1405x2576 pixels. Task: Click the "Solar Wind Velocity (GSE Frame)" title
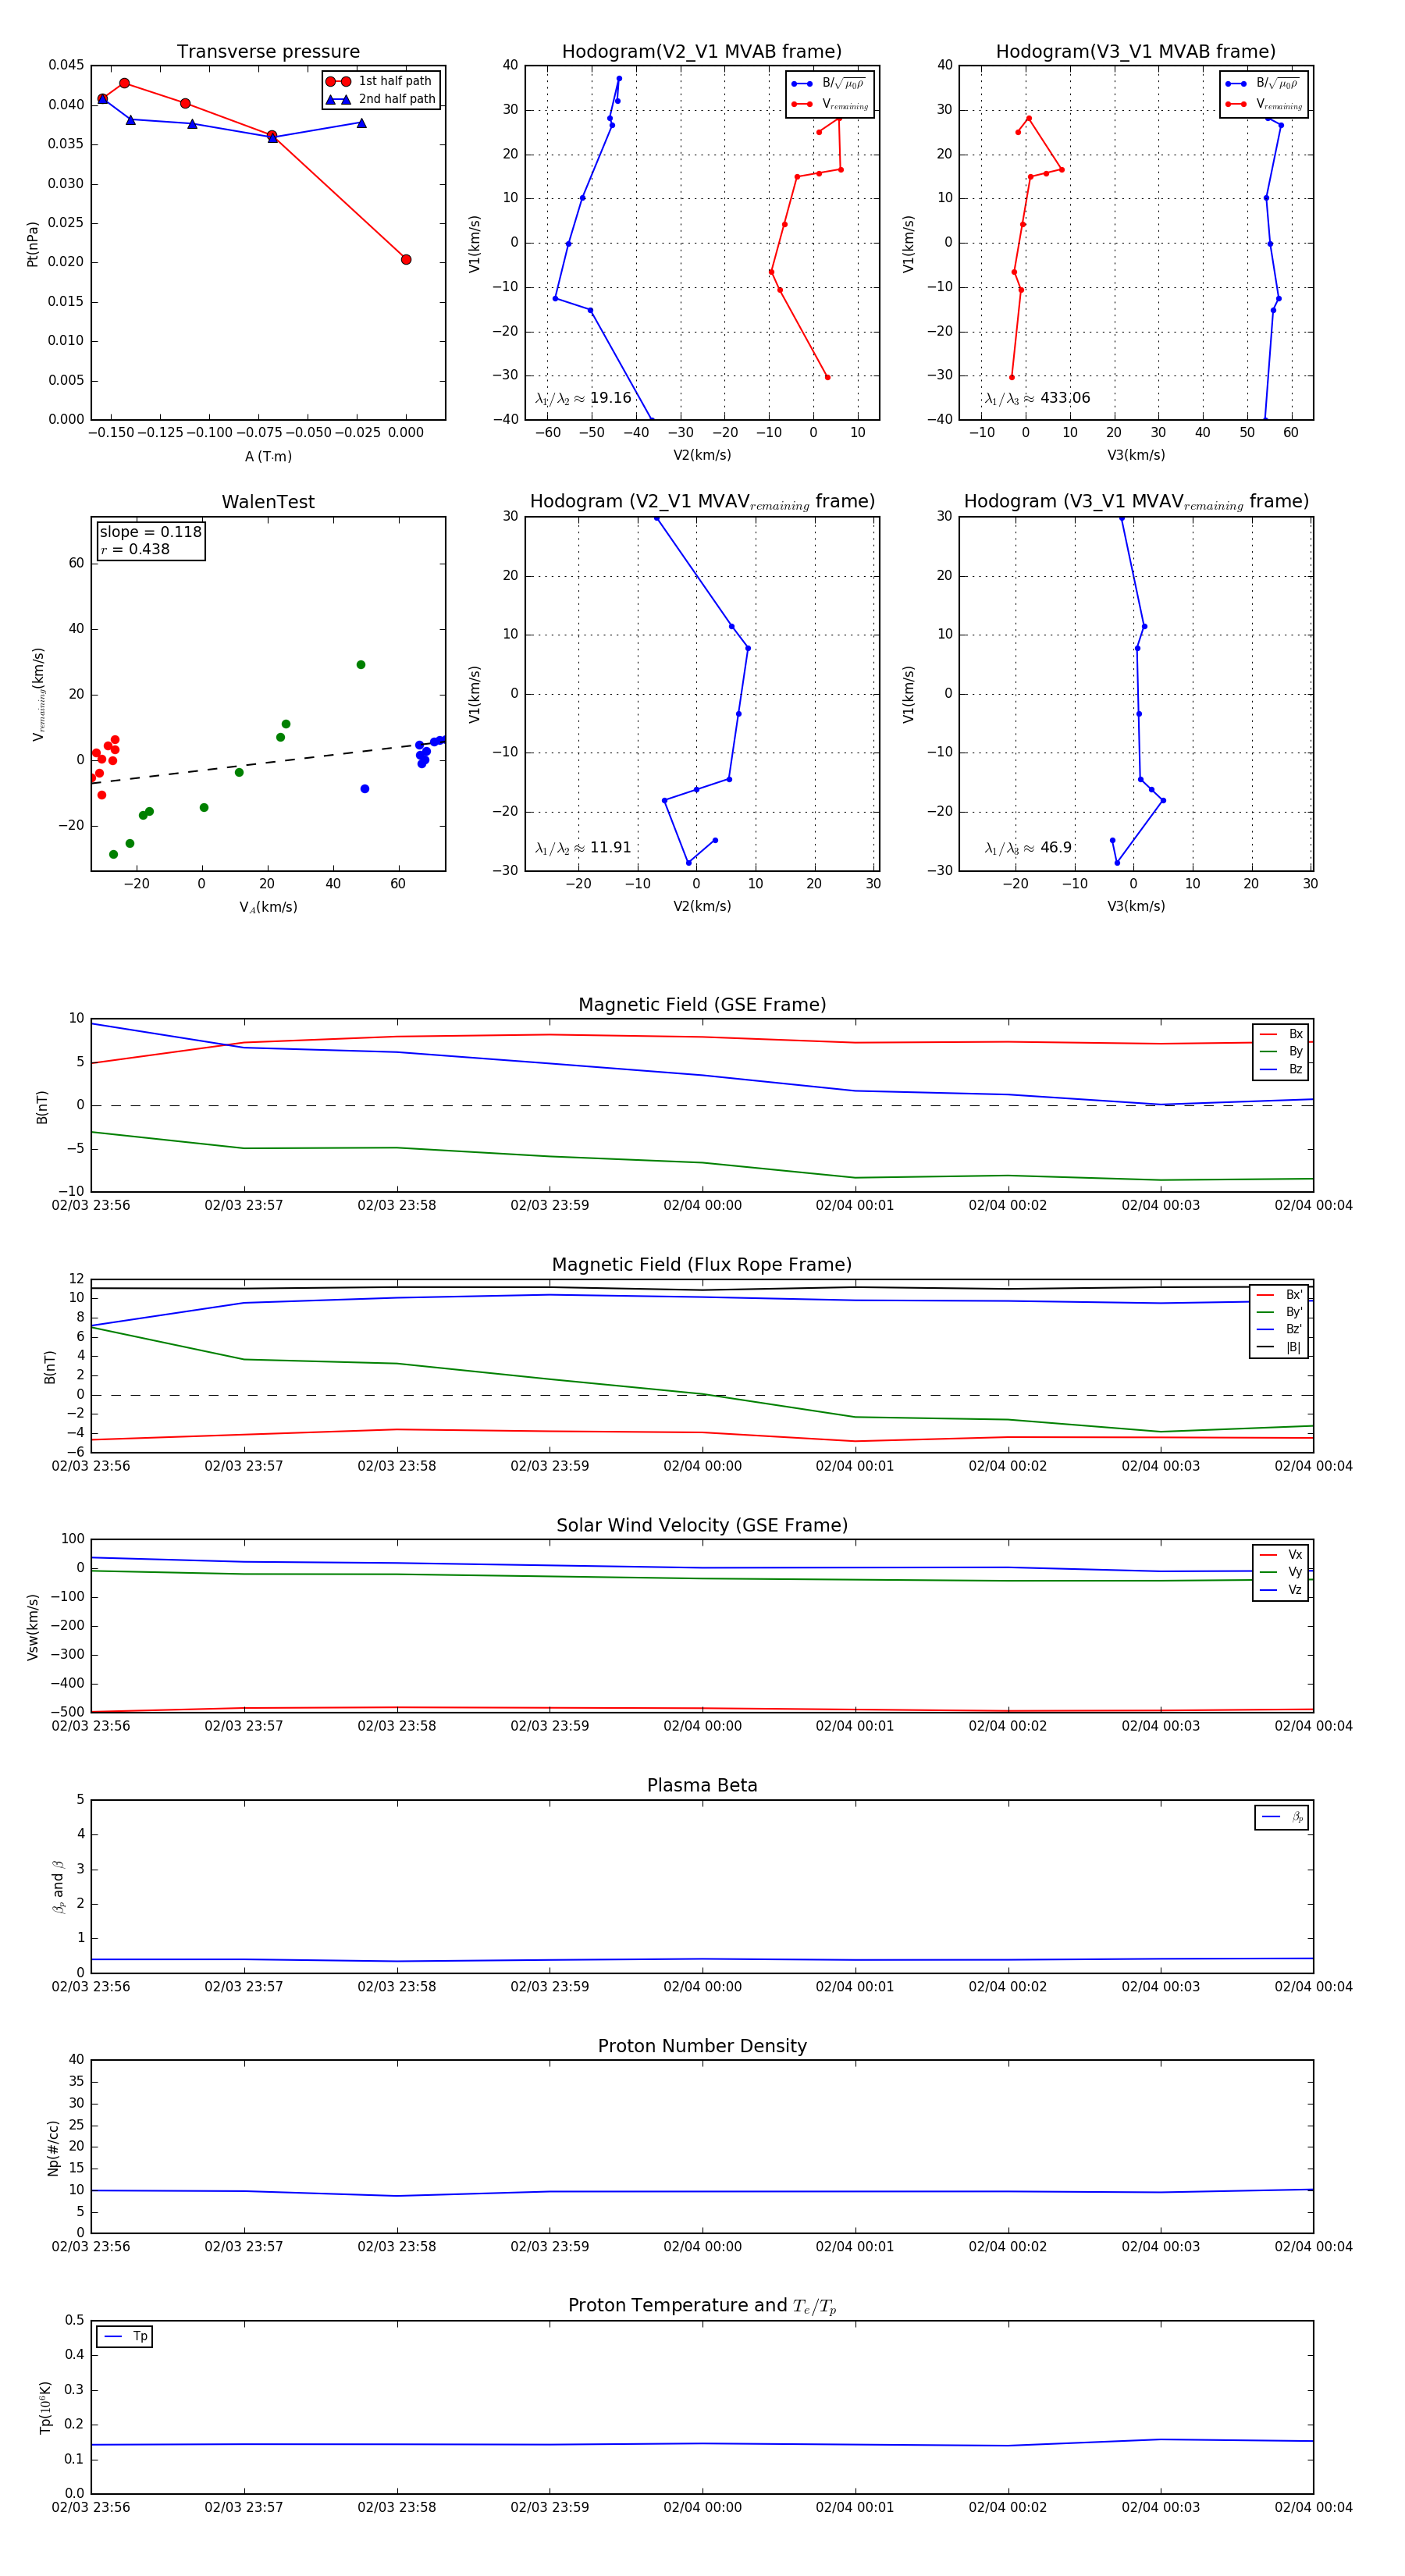[x=702, y=1525]
